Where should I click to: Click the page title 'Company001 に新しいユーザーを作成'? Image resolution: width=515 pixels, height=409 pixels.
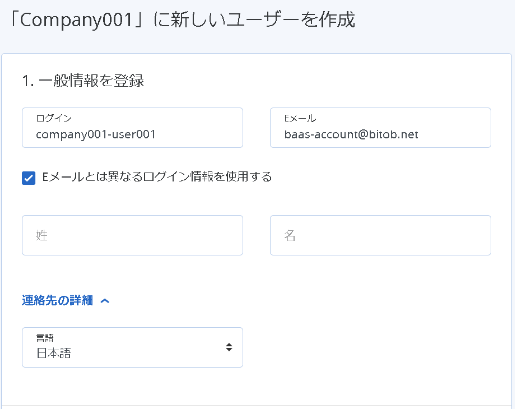tap(182, 20)
